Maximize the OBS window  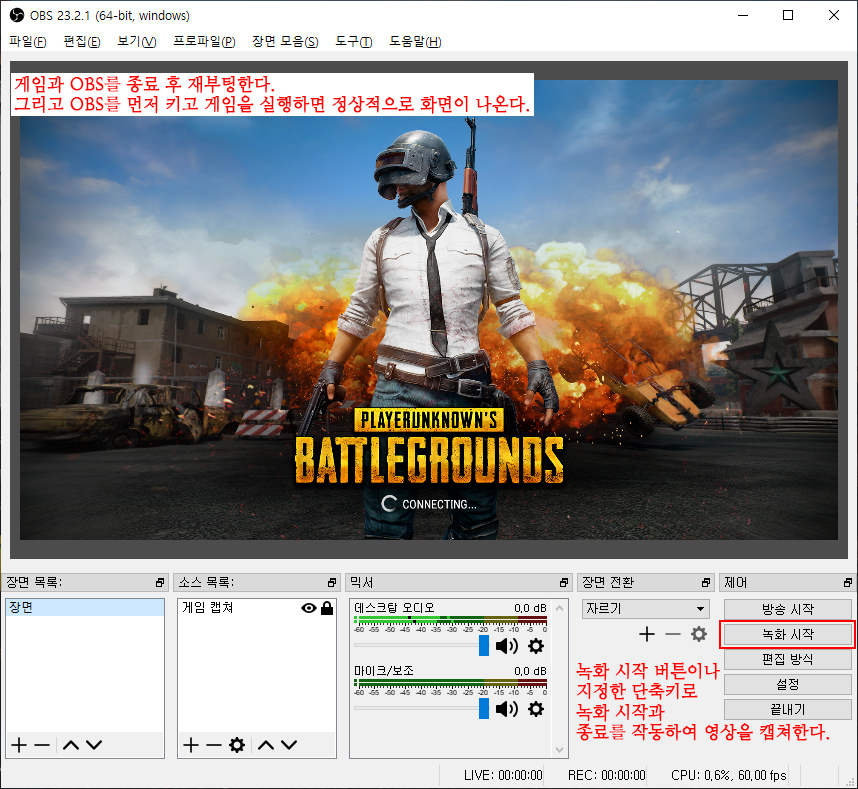pos(788,15)
